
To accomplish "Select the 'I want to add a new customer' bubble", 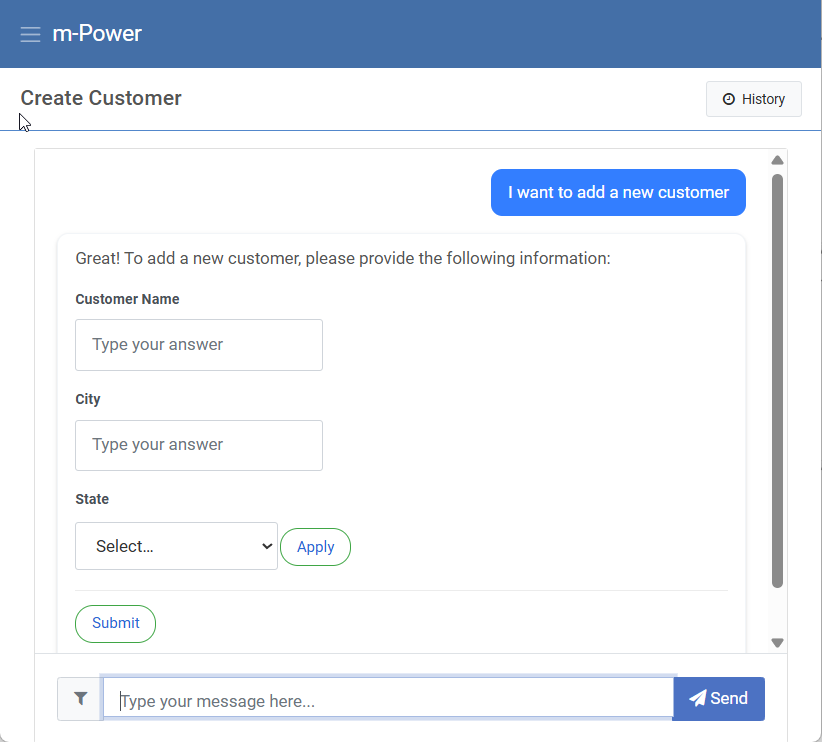I will pos(618,192).
